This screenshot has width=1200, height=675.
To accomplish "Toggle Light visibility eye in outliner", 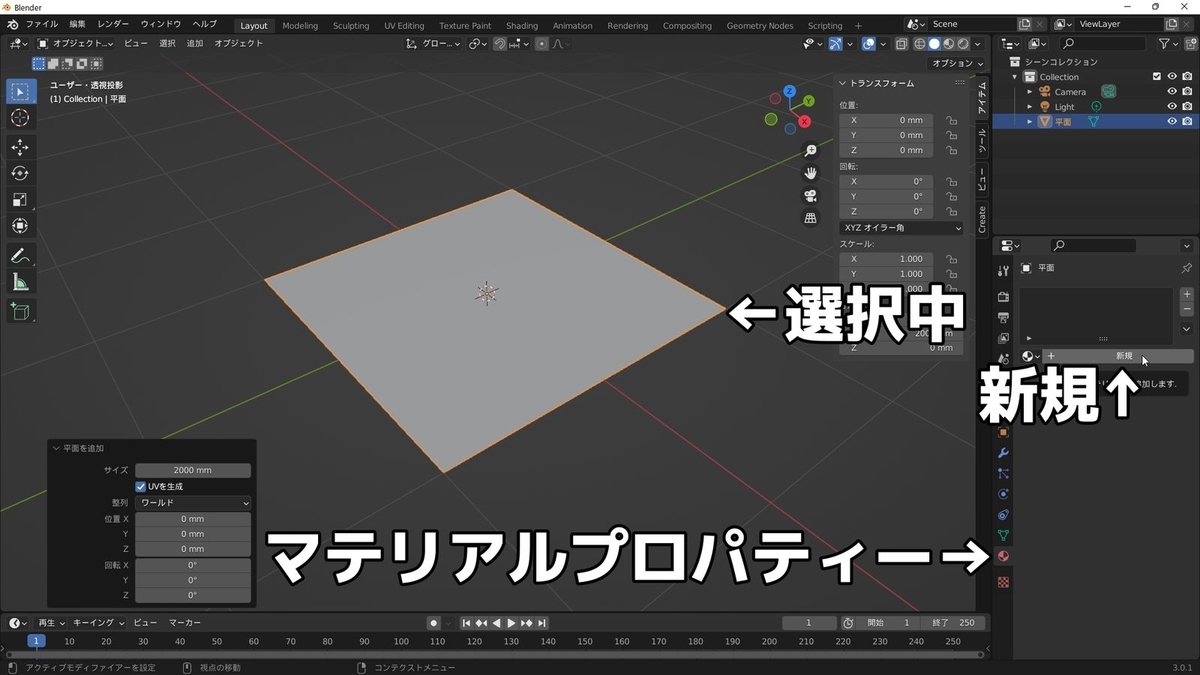I will tap(1172, 106).
